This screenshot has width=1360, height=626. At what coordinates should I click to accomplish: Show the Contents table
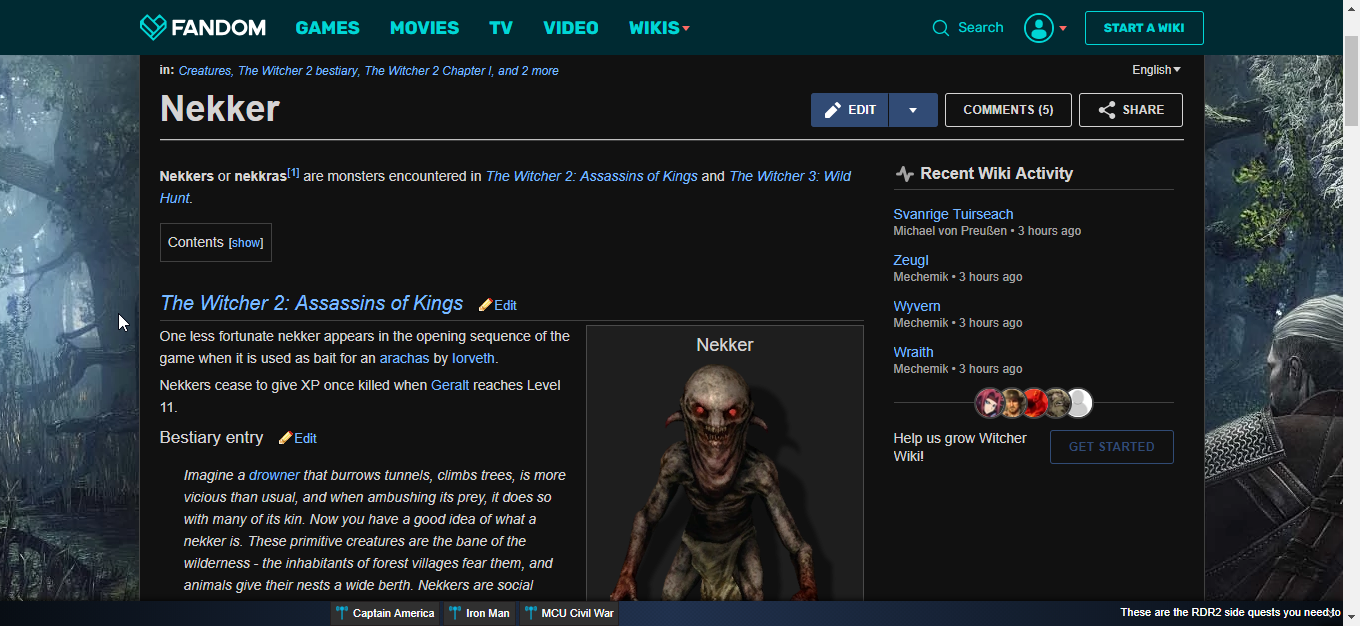click(x=246, y=243)
